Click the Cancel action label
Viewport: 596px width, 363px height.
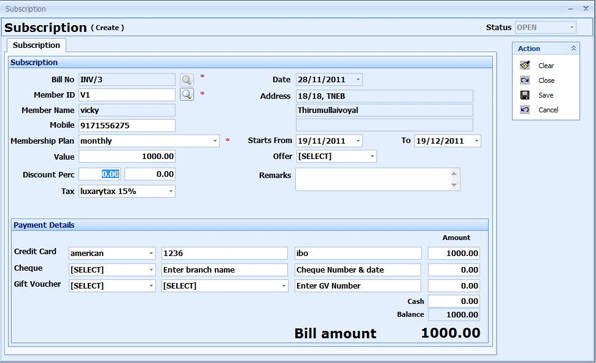click(x=548, y=110)
